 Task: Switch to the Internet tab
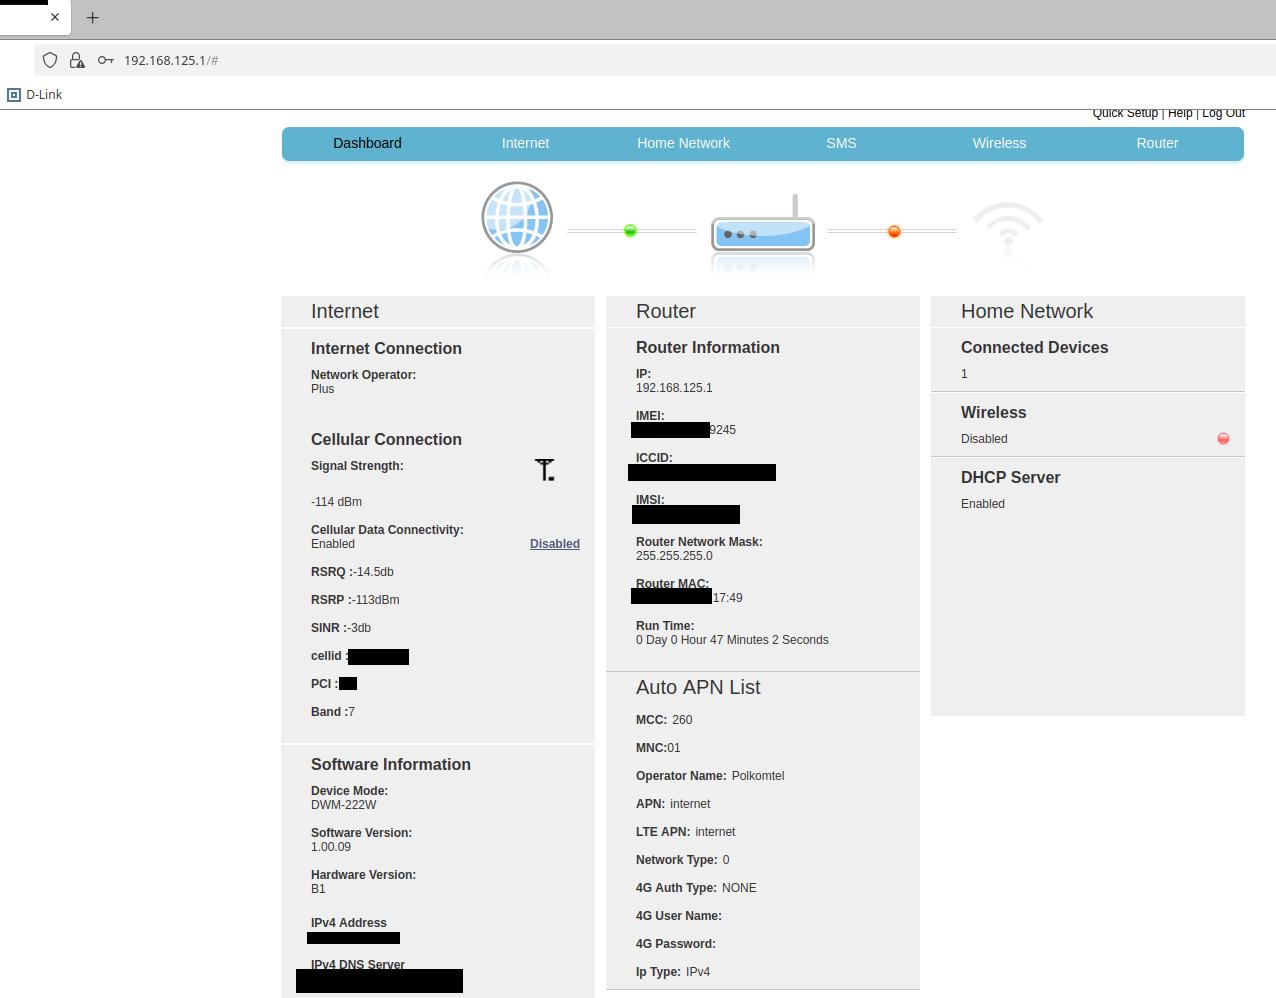pos(525,143)
